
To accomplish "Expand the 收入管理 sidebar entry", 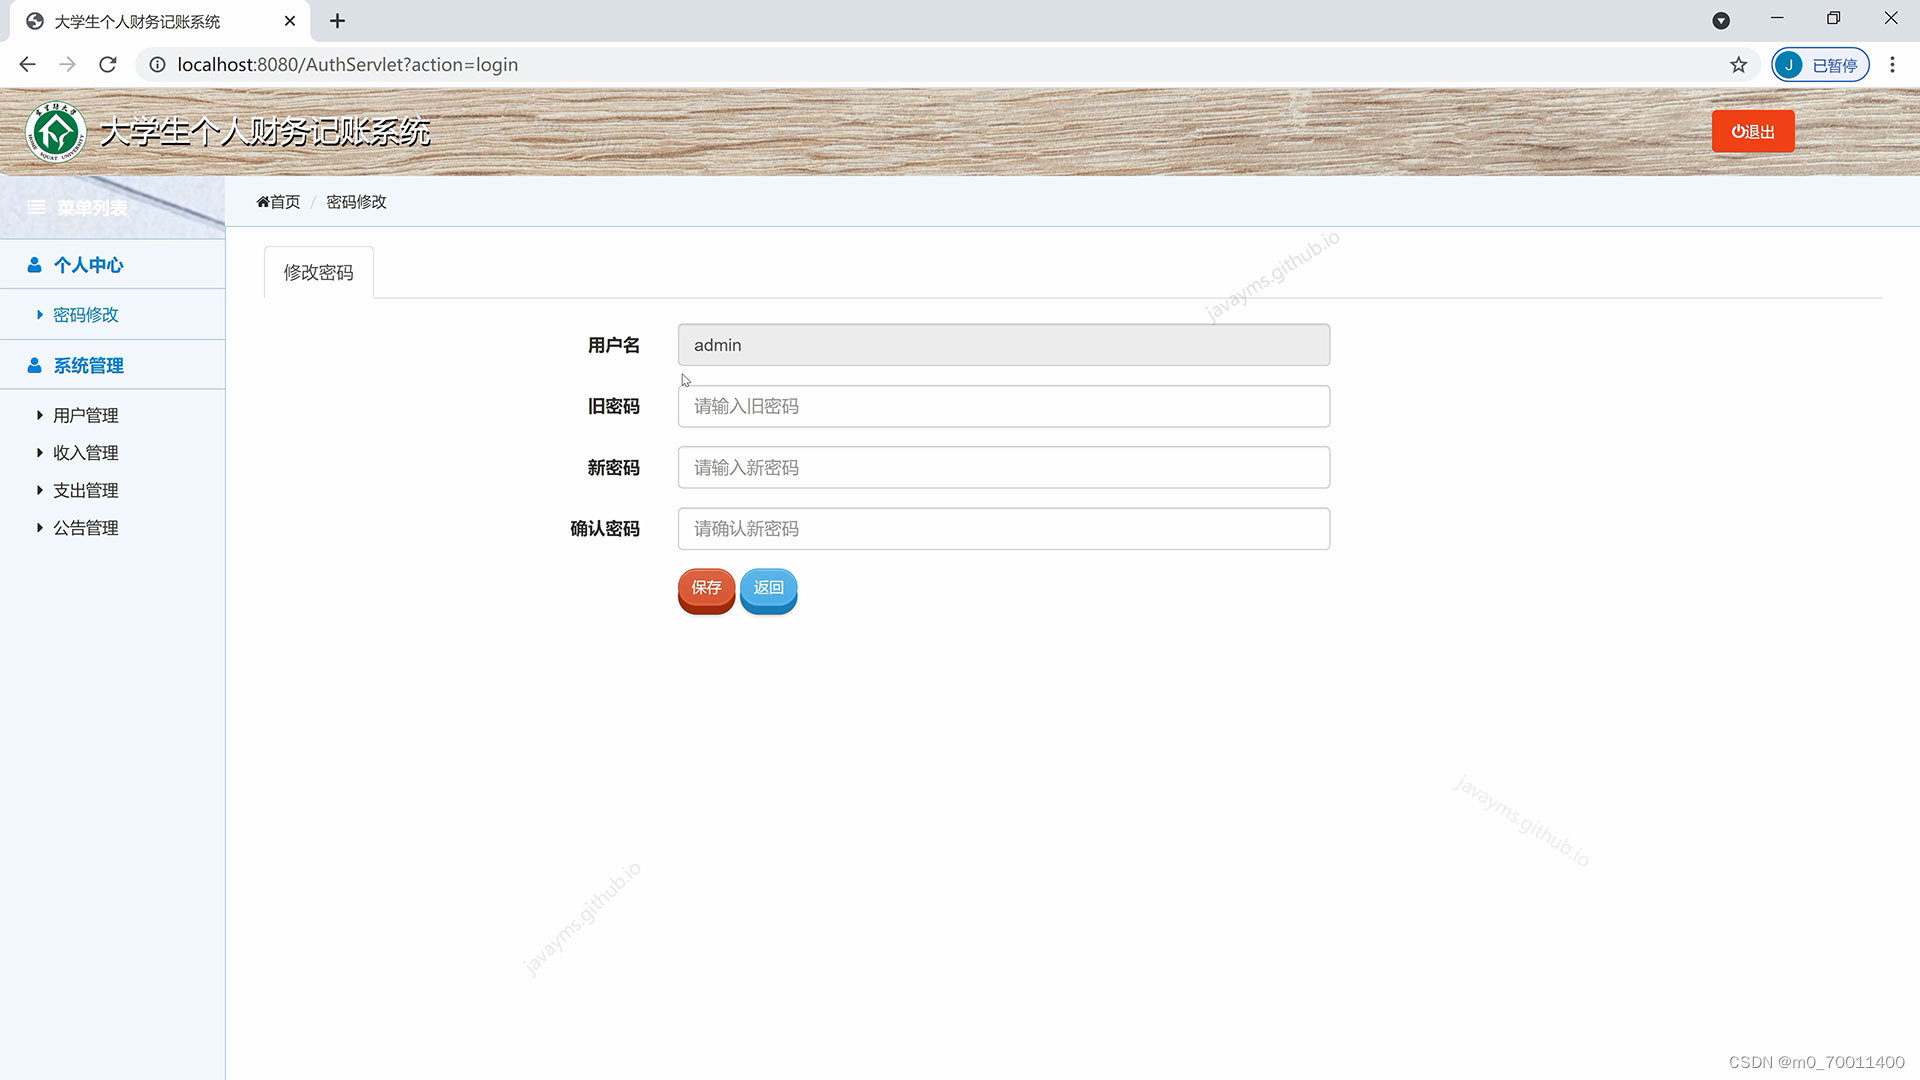I will pos(39,452).
